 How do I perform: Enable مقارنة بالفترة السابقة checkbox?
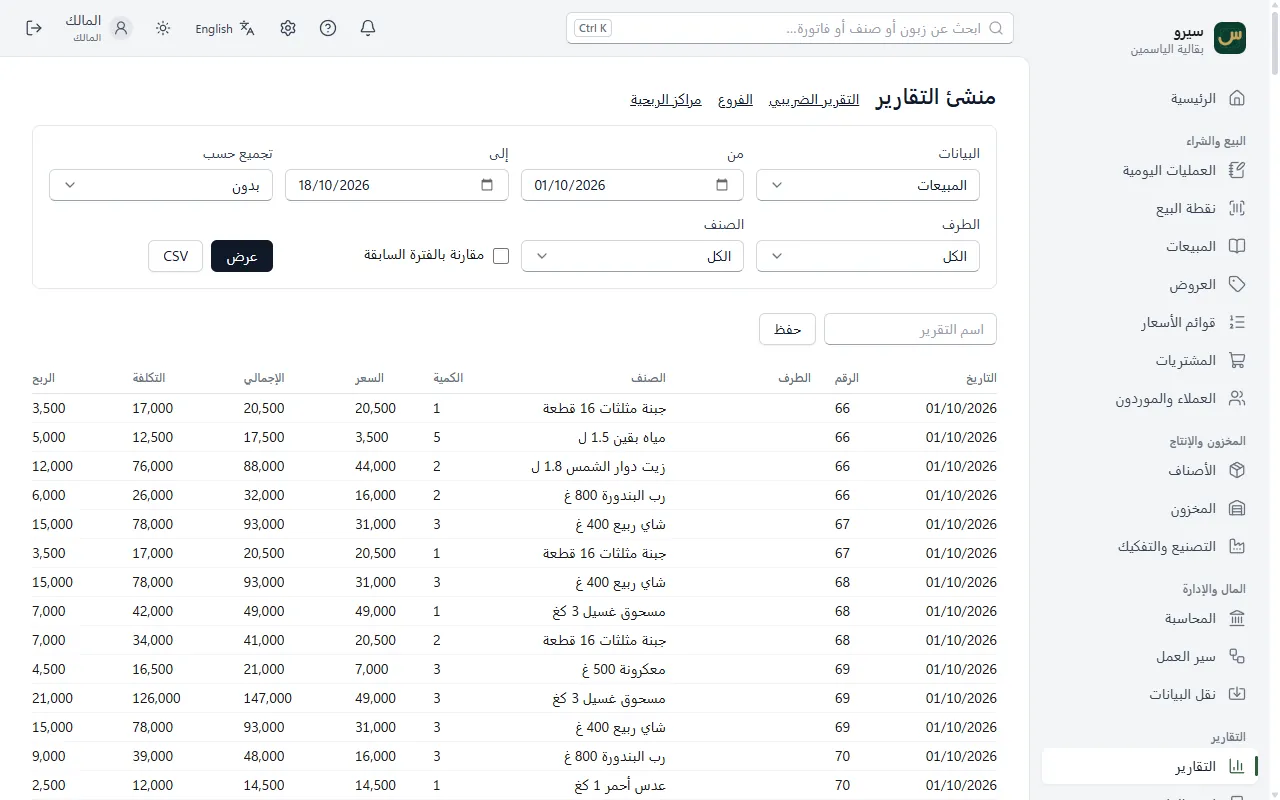[x=501, y=256]
